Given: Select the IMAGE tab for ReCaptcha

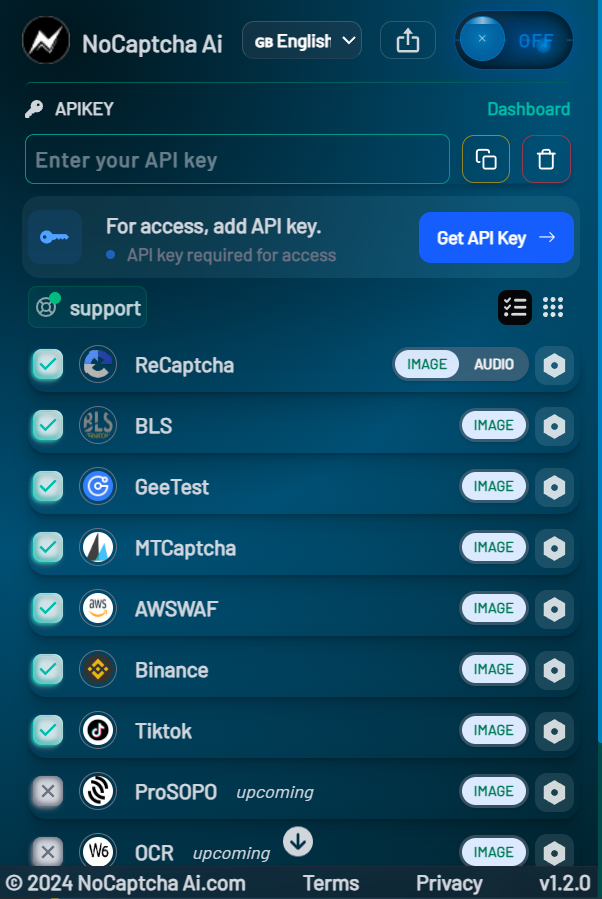Looking at the screenshot, I should pos(427,364).
